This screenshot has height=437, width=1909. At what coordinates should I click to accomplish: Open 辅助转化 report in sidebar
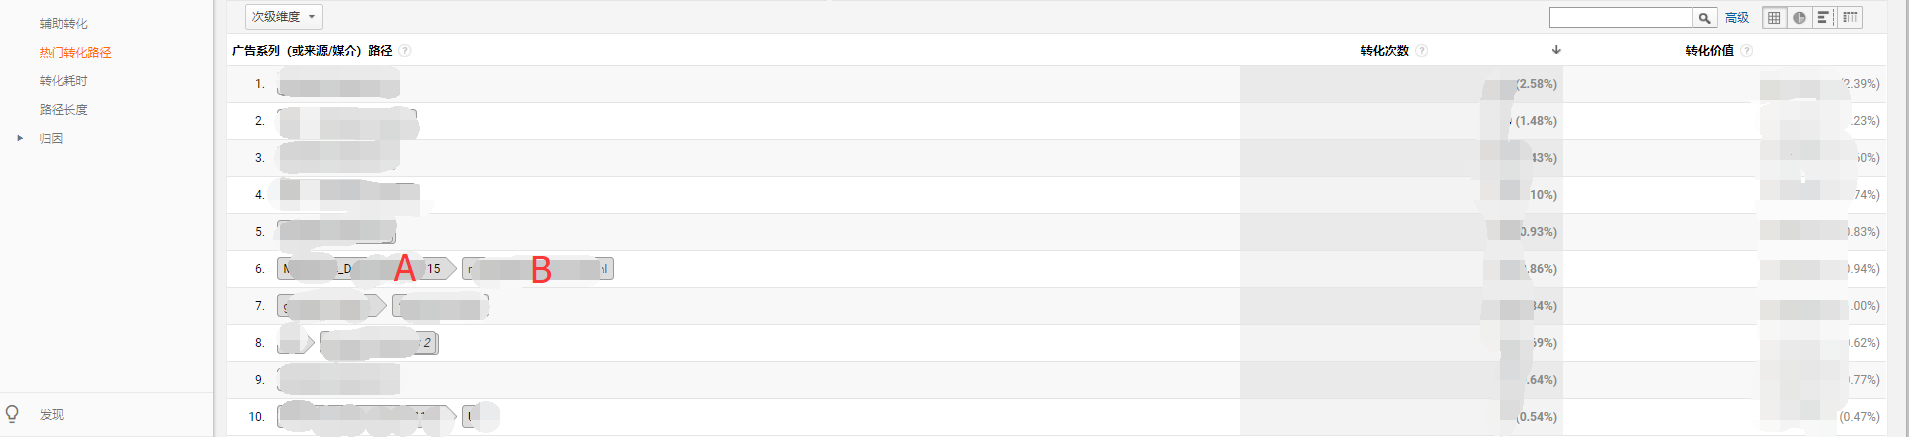pos(64,23)
